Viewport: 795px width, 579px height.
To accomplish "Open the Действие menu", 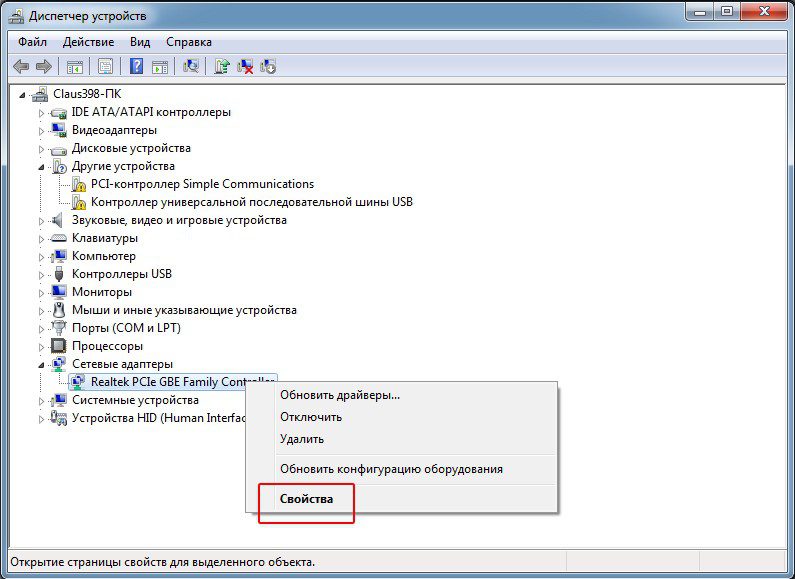I will 89,42.
